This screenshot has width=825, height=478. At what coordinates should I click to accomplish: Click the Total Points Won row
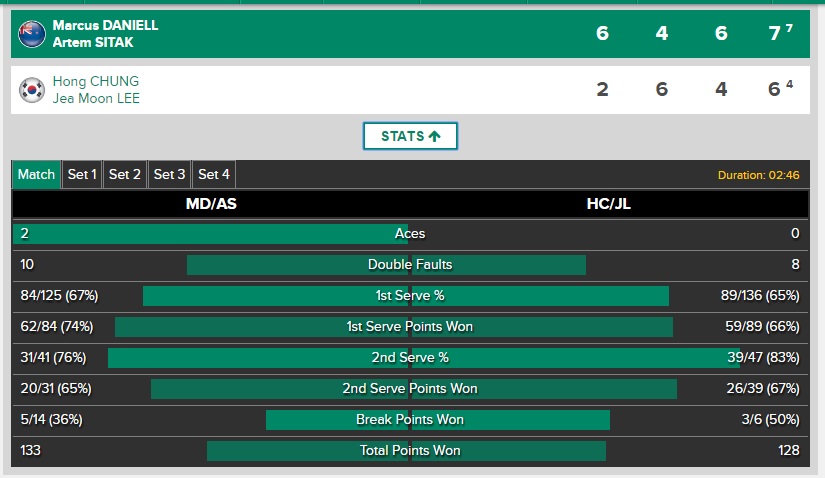410,451
